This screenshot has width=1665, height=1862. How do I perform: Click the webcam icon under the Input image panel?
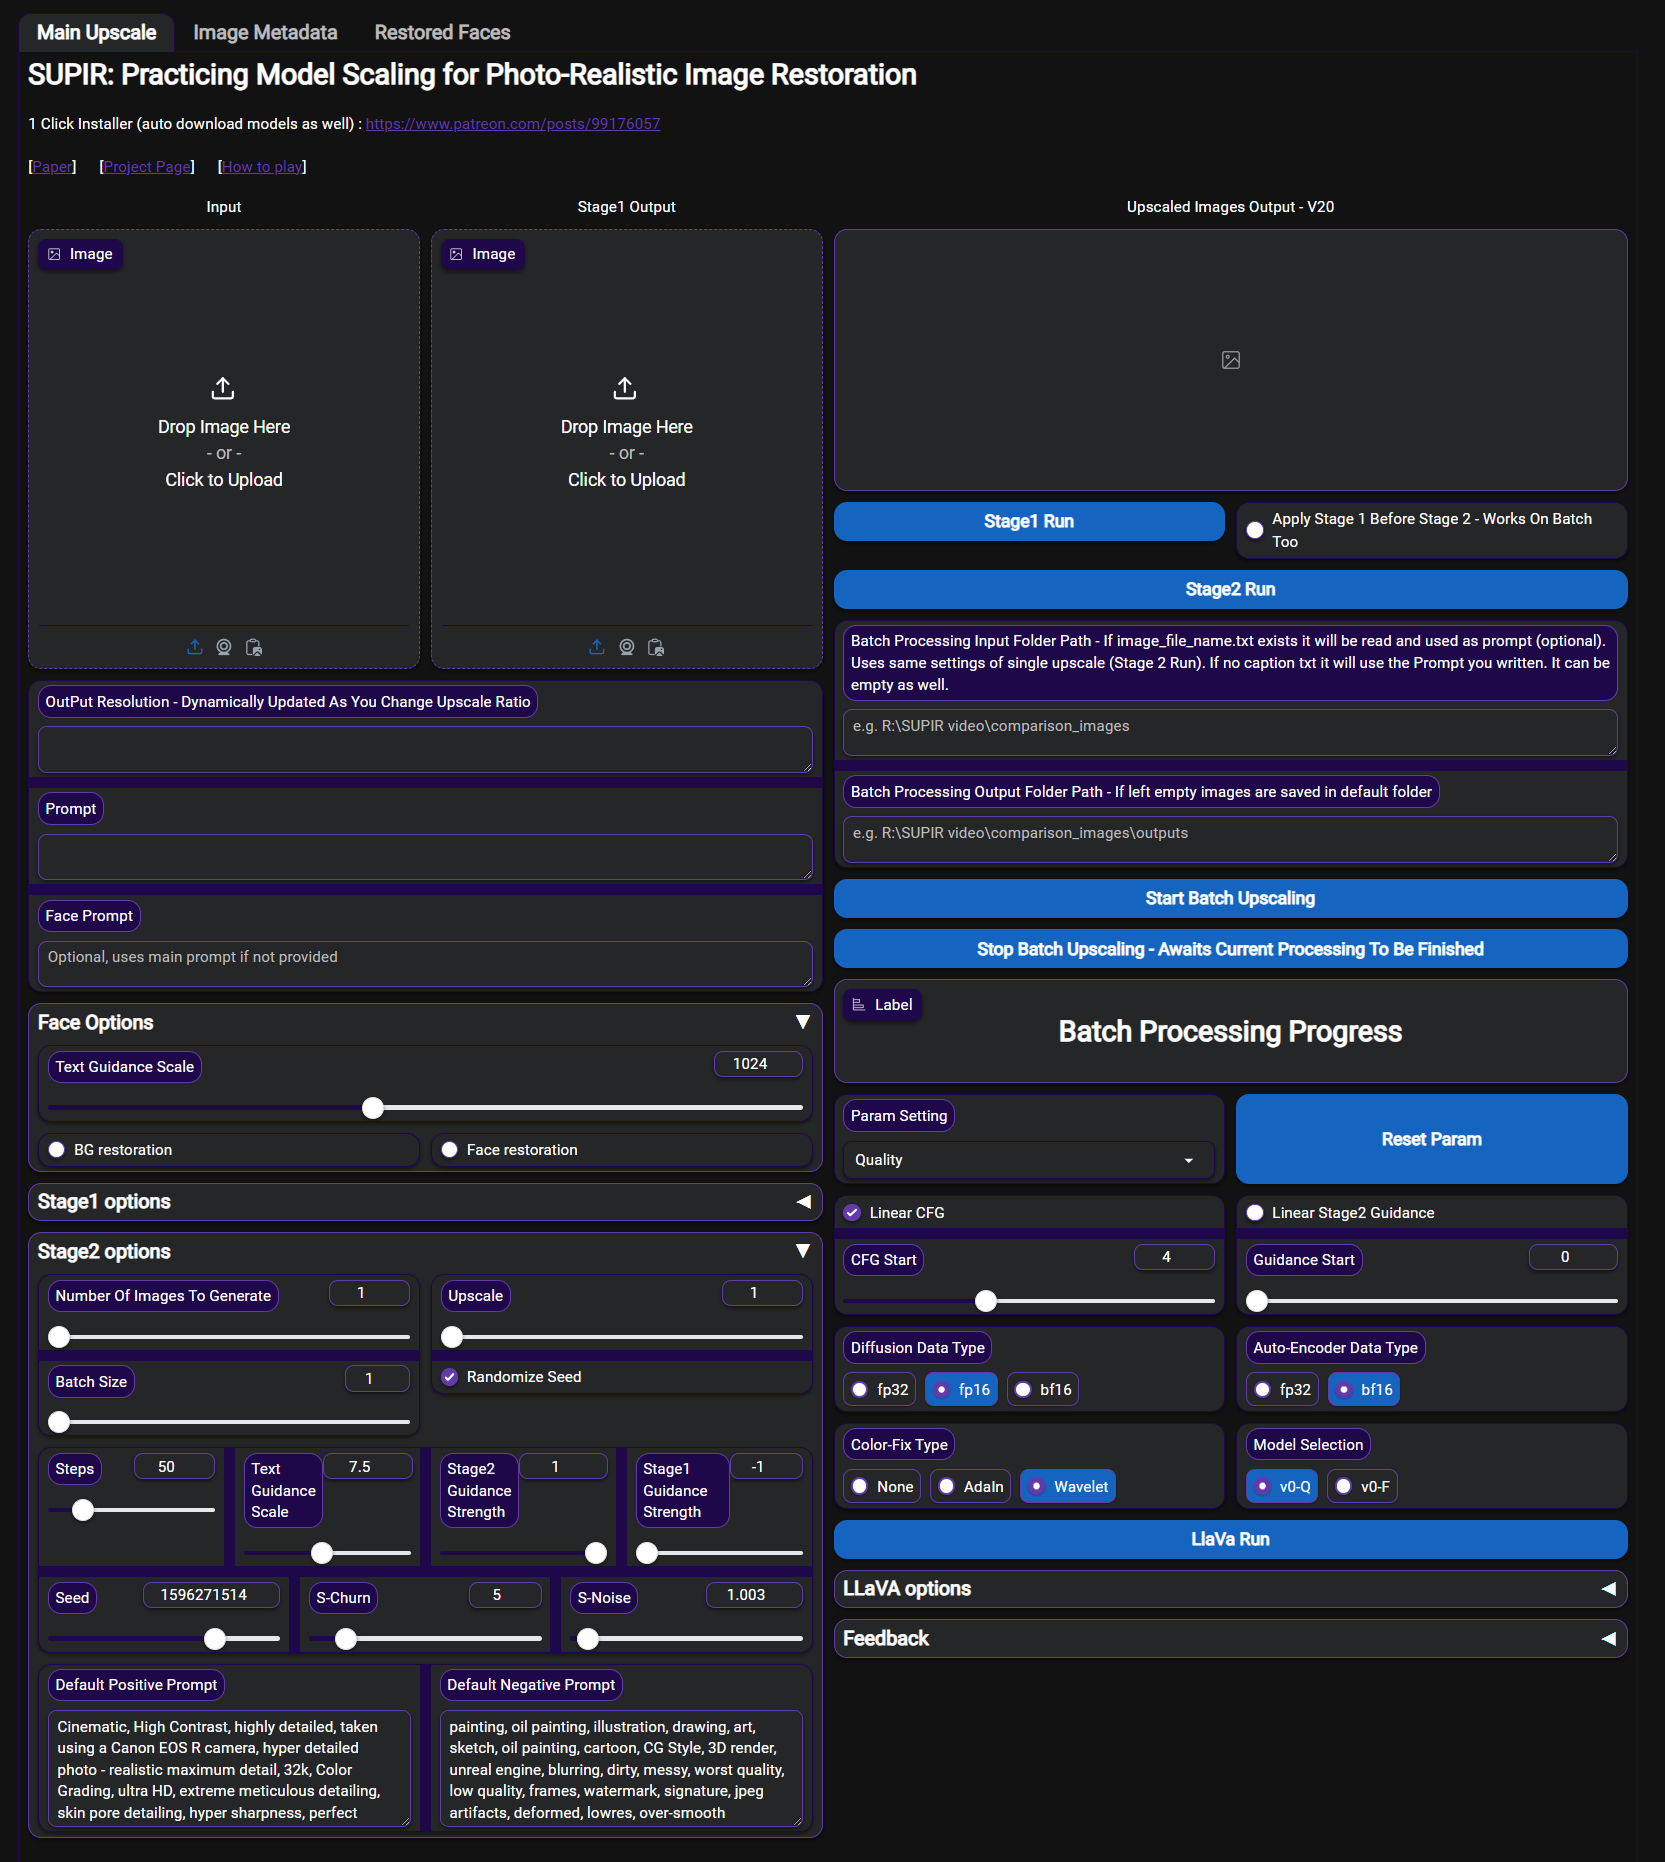224,647
